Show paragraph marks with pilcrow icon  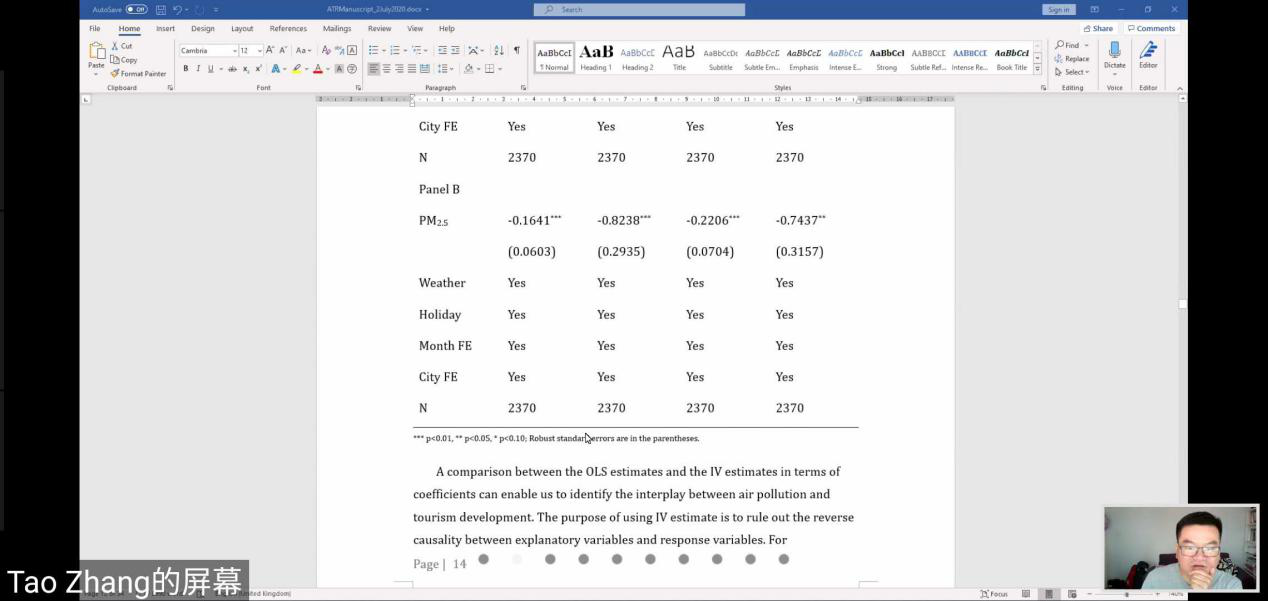click(516, 50)
